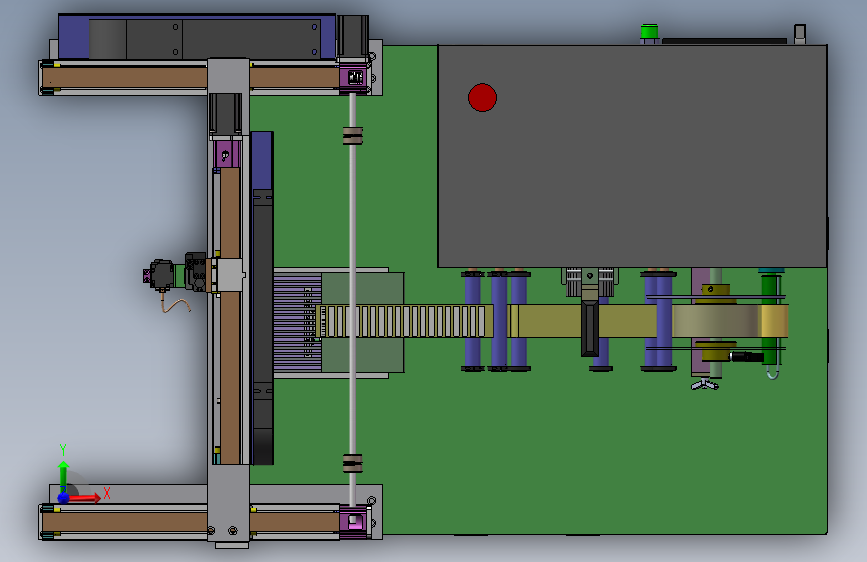Select the green push button atop the enclosure
This screenshot has width=867, height=562.
(x=649, y=32)
